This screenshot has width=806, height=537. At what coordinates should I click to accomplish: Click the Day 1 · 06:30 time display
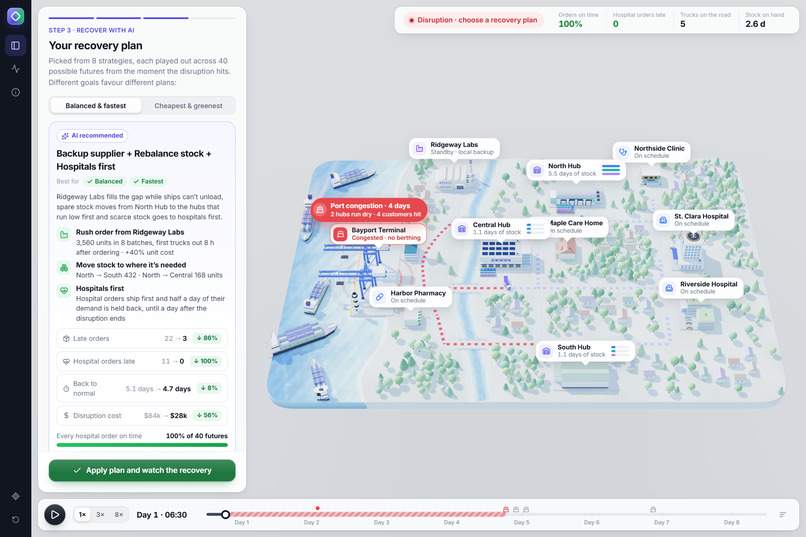click(161, 514)
